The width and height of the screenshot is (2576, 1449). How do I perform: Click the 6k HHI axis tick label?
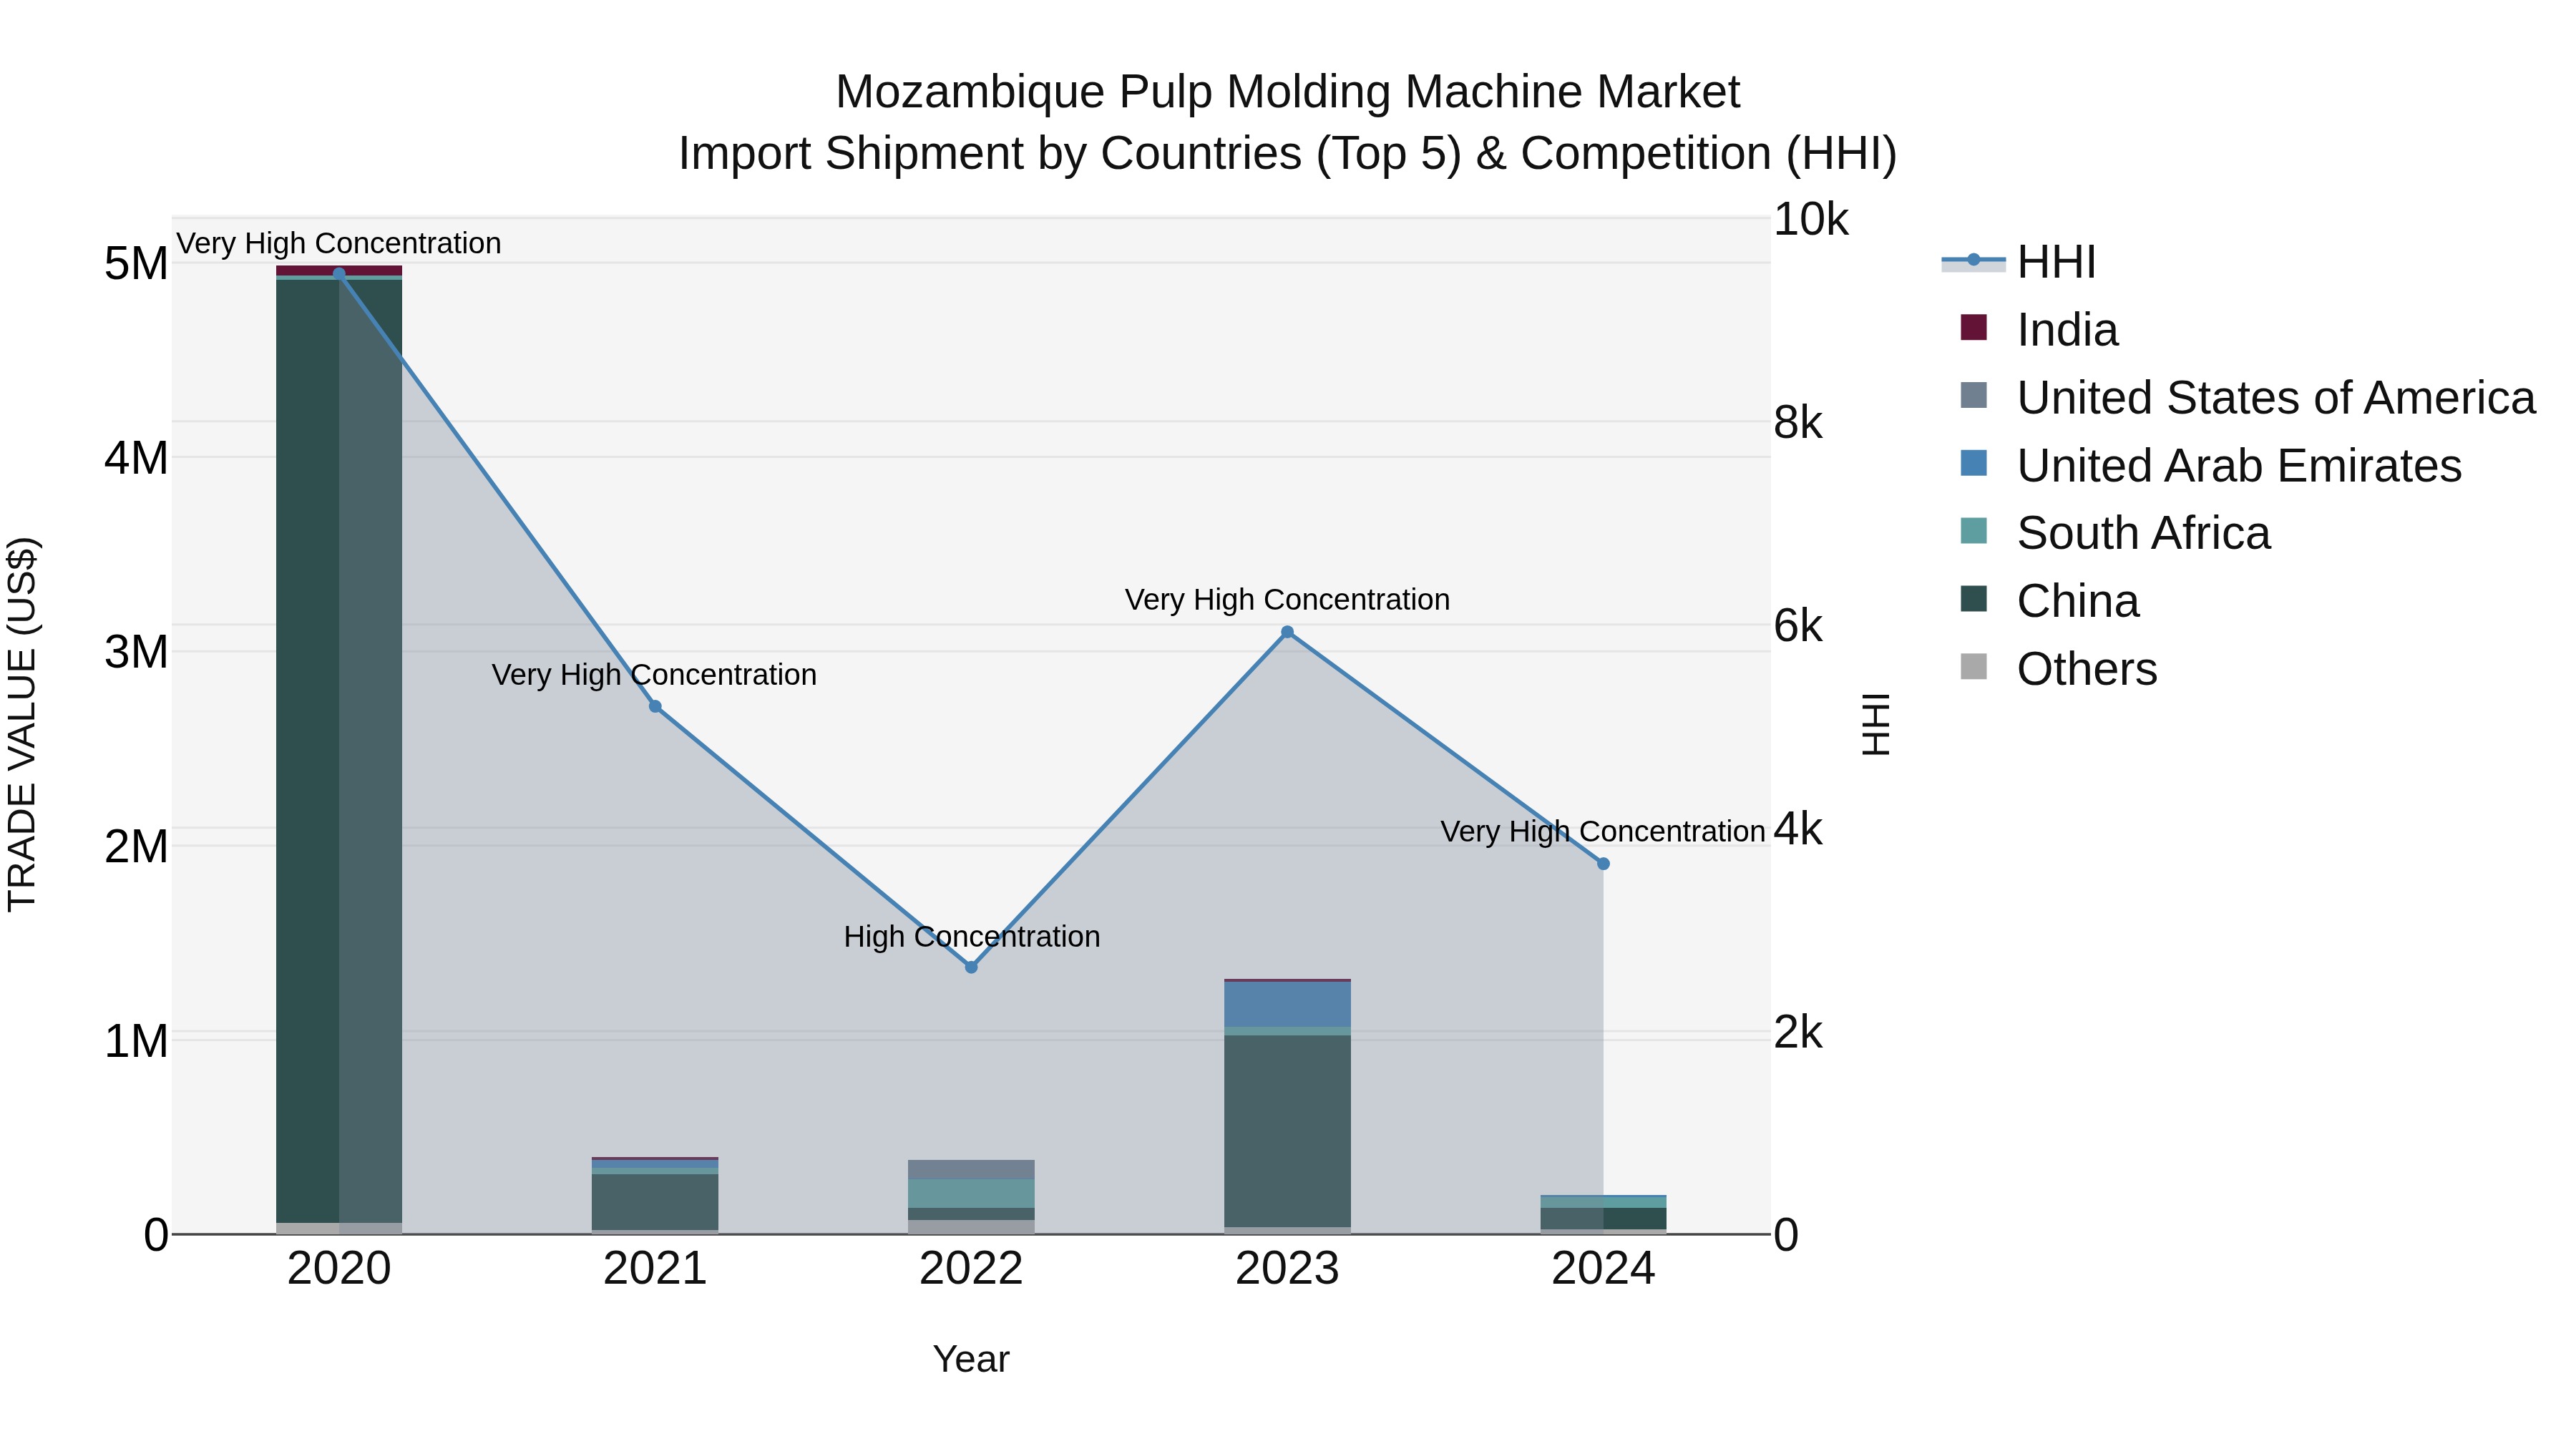pos(1798,626)
